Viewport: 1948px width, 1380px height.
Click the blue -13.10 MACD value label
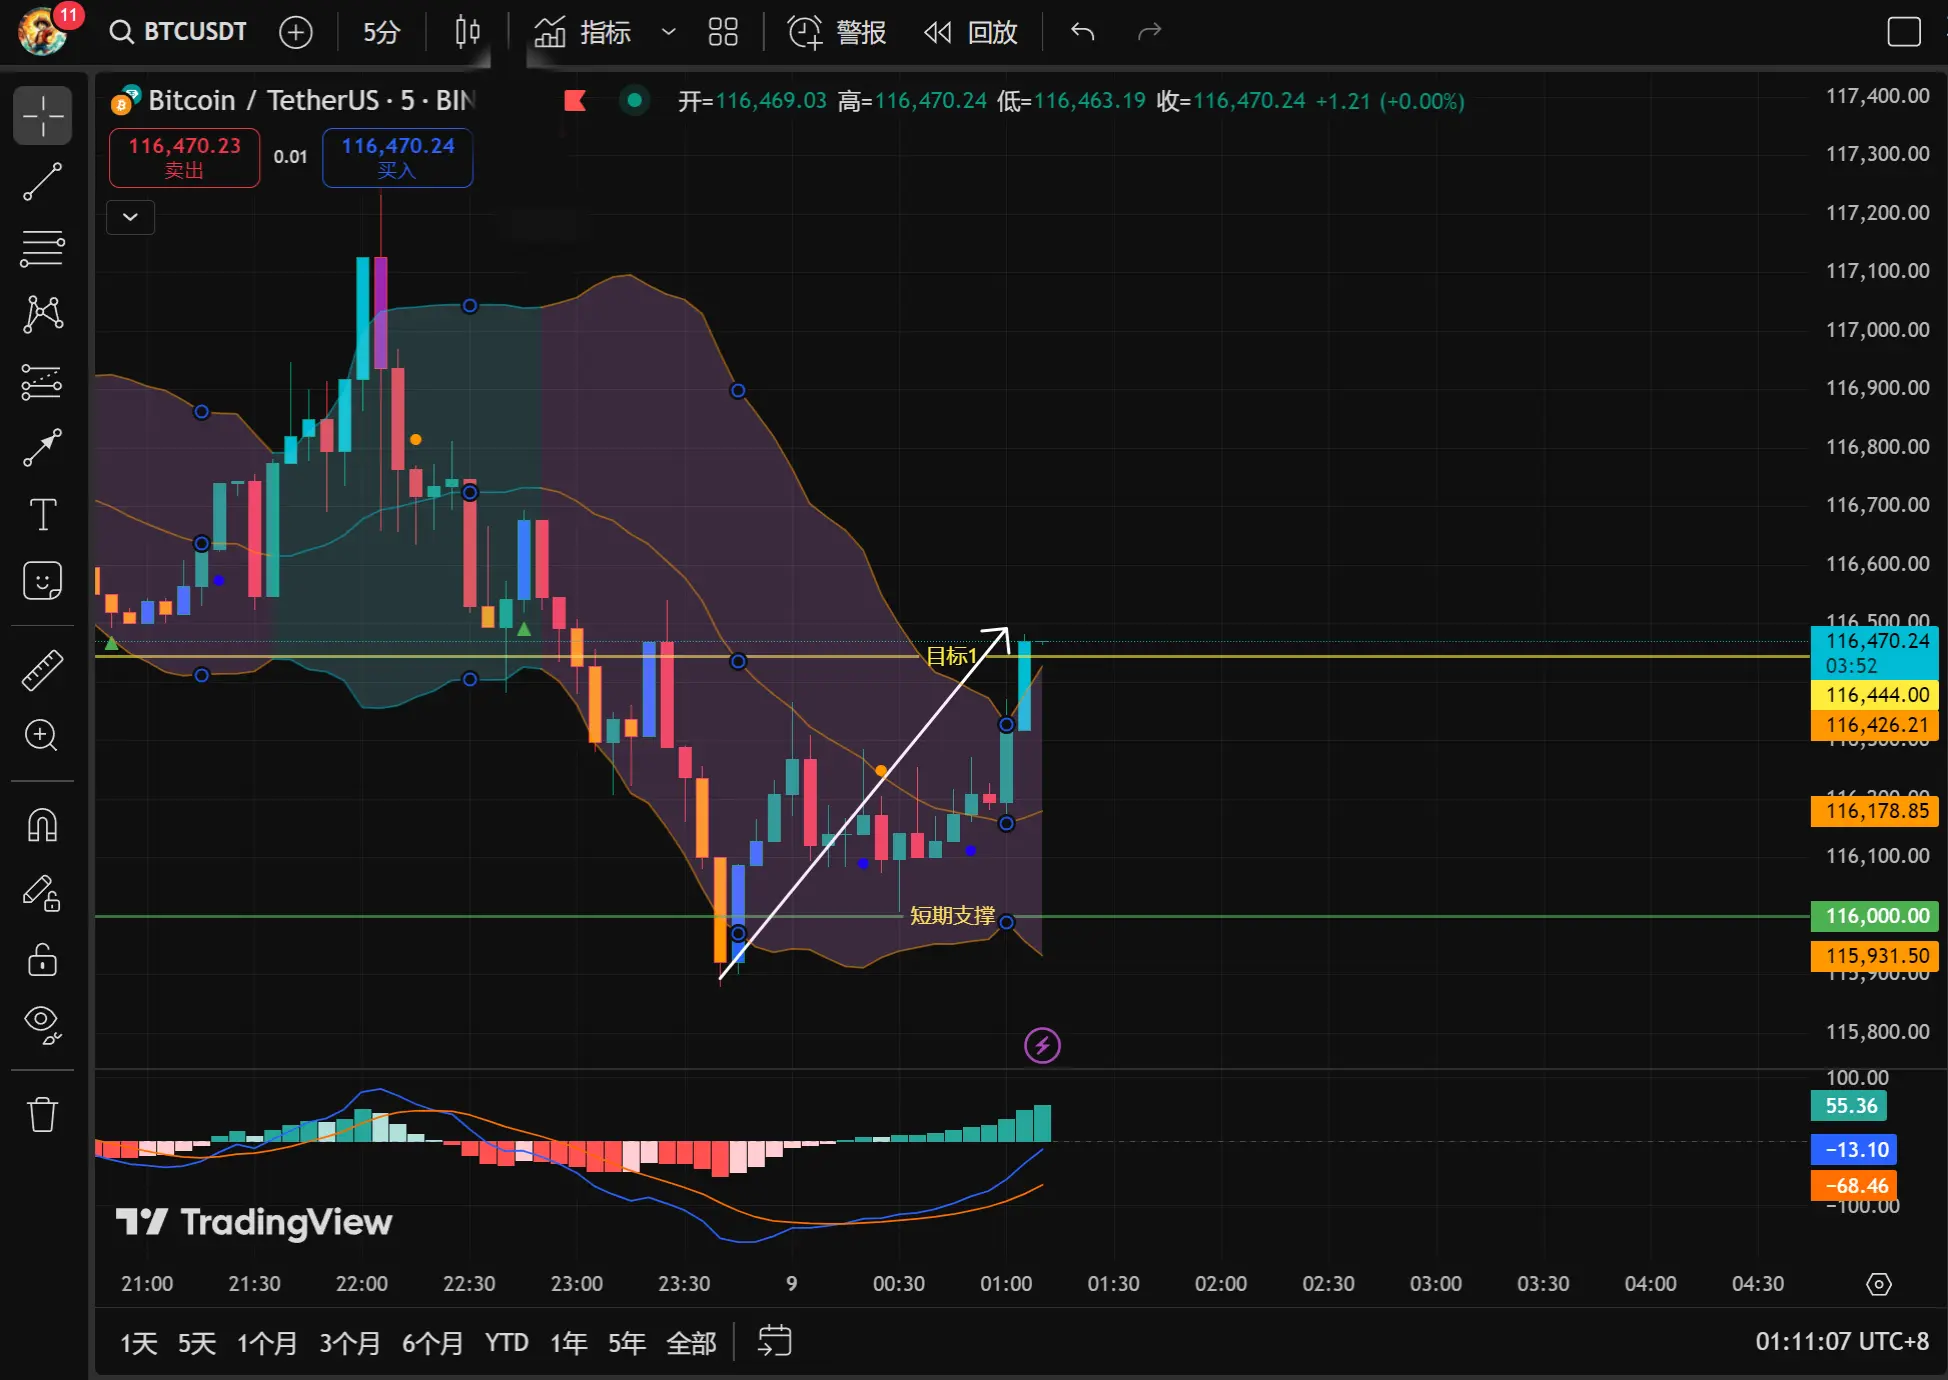pyautogui.click(x=1855, y=1150)
